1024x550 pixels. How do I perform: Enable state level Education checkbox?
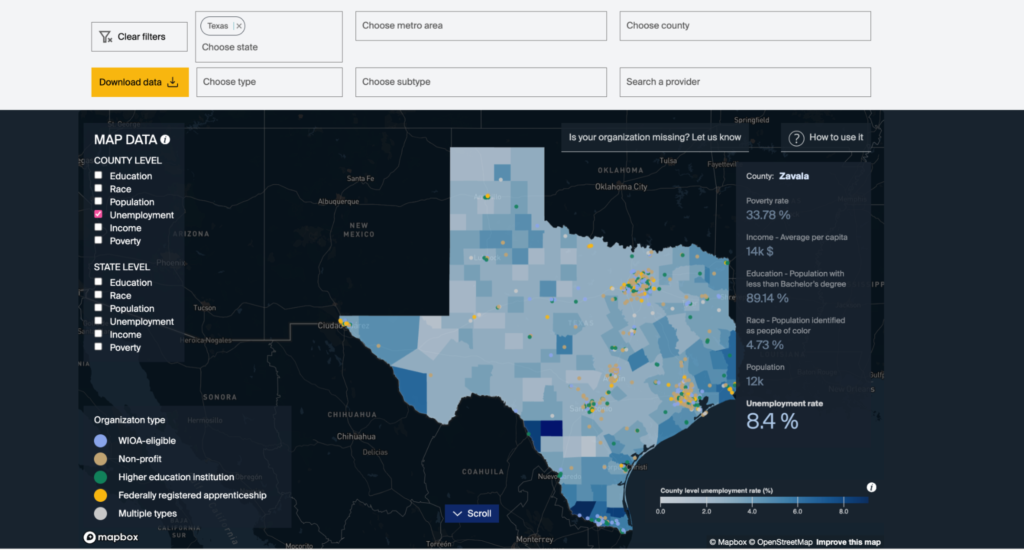tap(98, 282)
